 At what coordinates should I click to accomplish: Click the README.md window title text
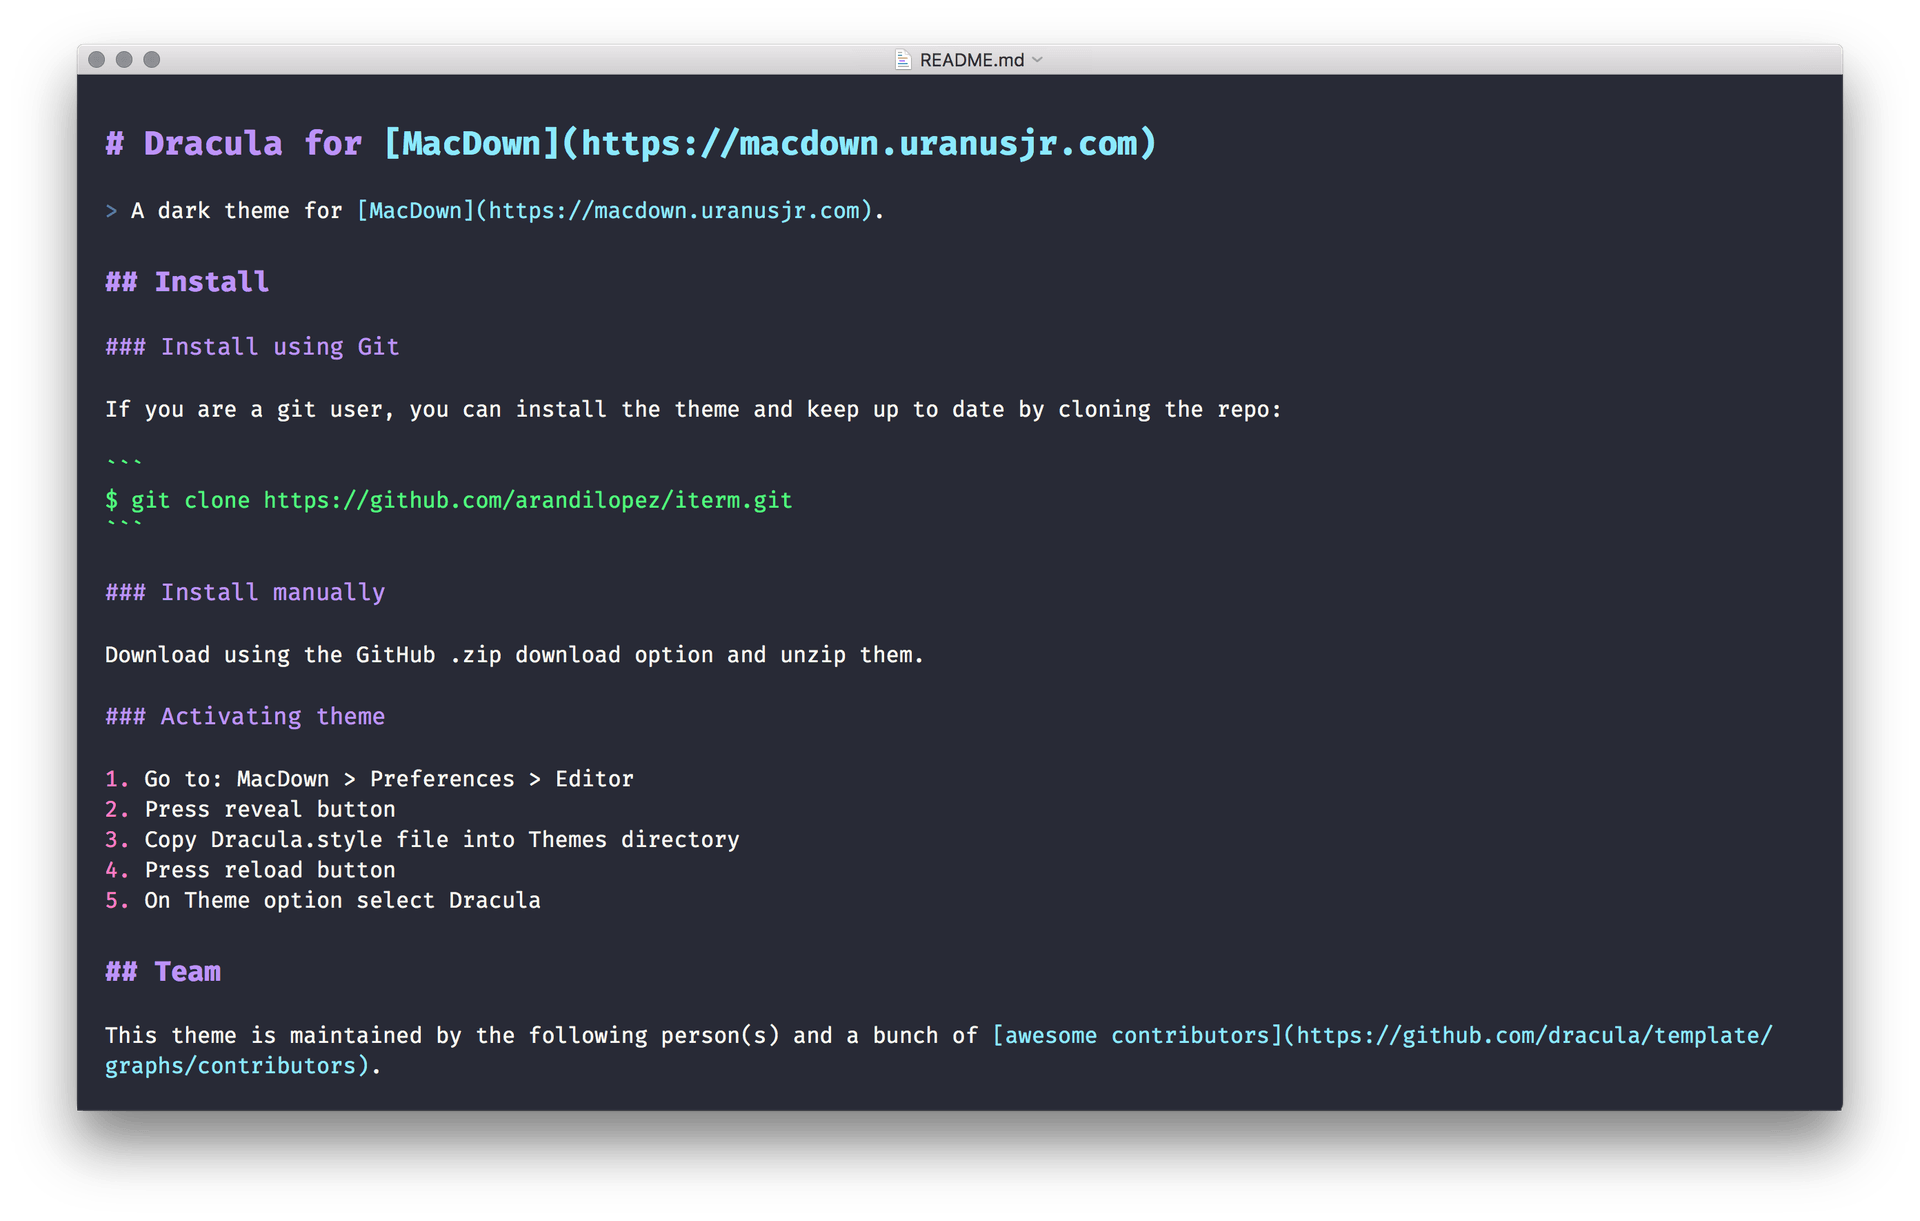[971, 60]
